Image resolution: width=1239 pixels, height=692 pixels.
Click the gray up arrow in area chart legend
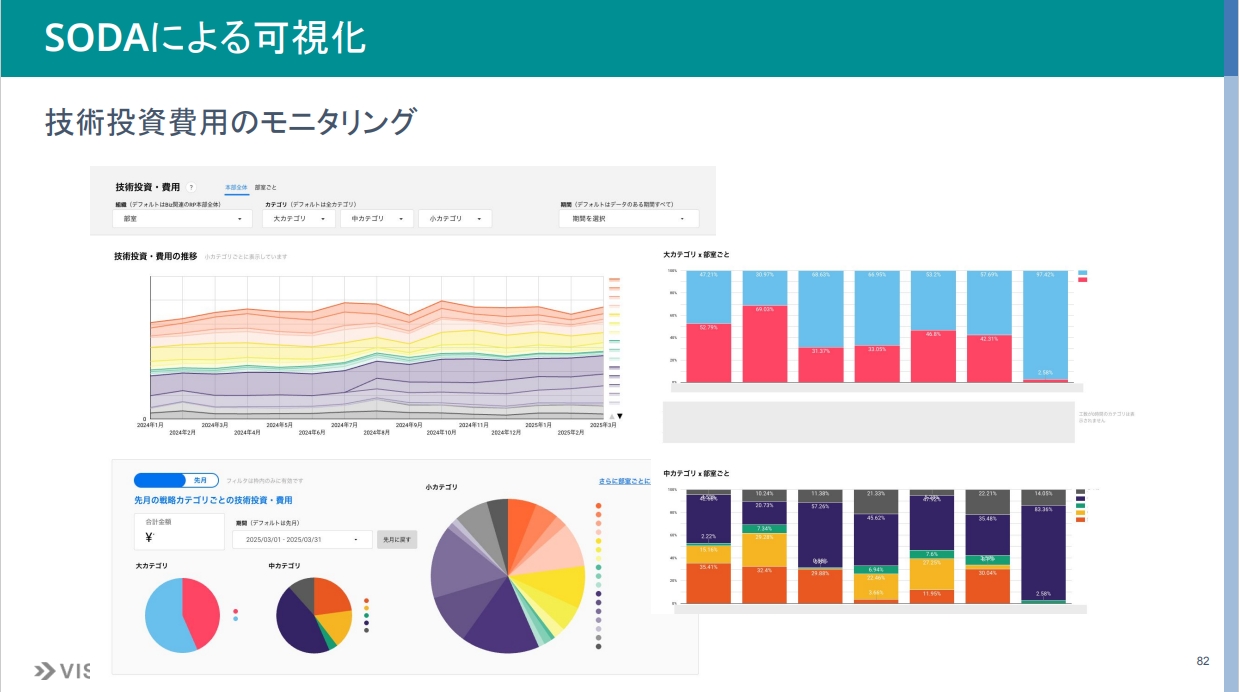point(611,416)
